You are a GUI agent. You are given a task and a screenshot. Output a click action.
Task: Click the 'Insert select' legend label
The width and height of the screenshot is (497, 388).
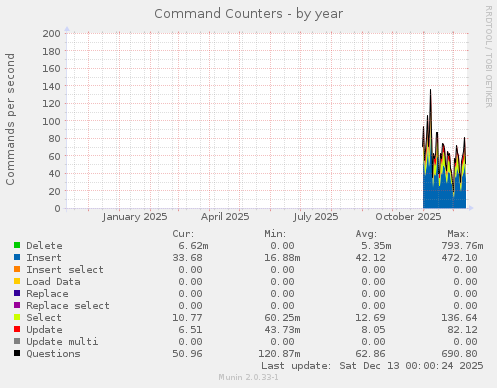65,270
